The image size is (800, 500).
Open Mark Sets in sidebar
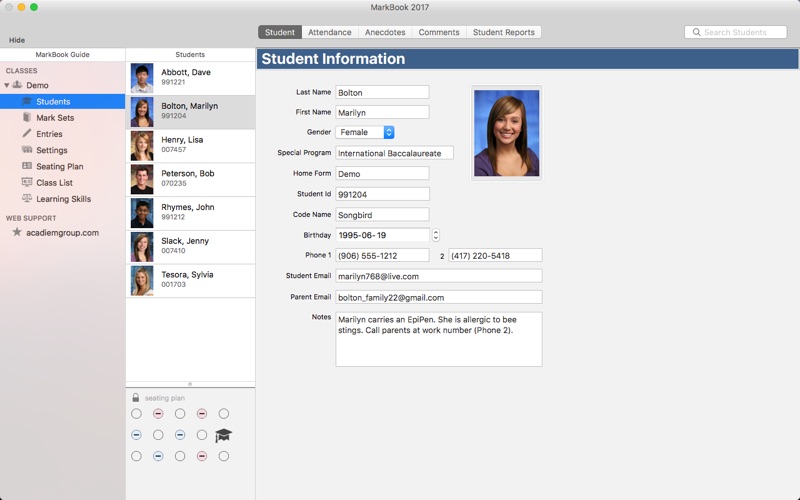coord(55,118)
